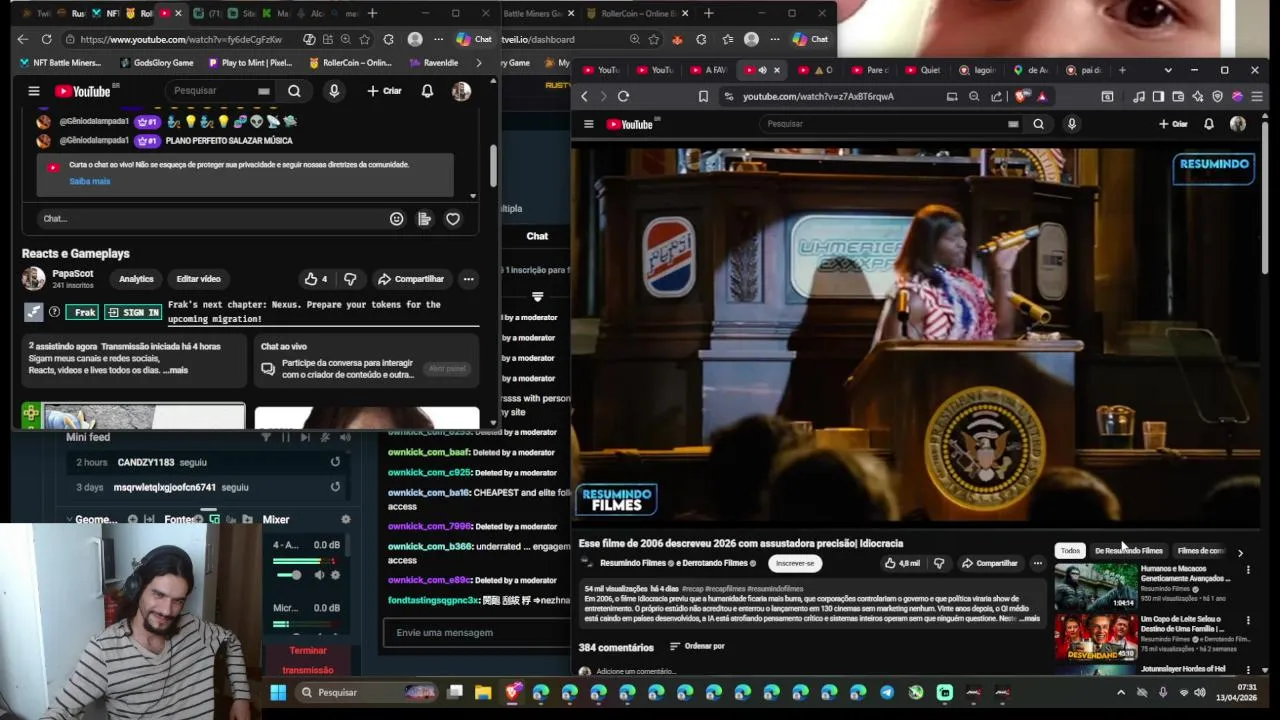Open Brave Shields lion icon
Viewport: 1280px width, 720px height.
pyautogui.click(x=1021, y=96)
